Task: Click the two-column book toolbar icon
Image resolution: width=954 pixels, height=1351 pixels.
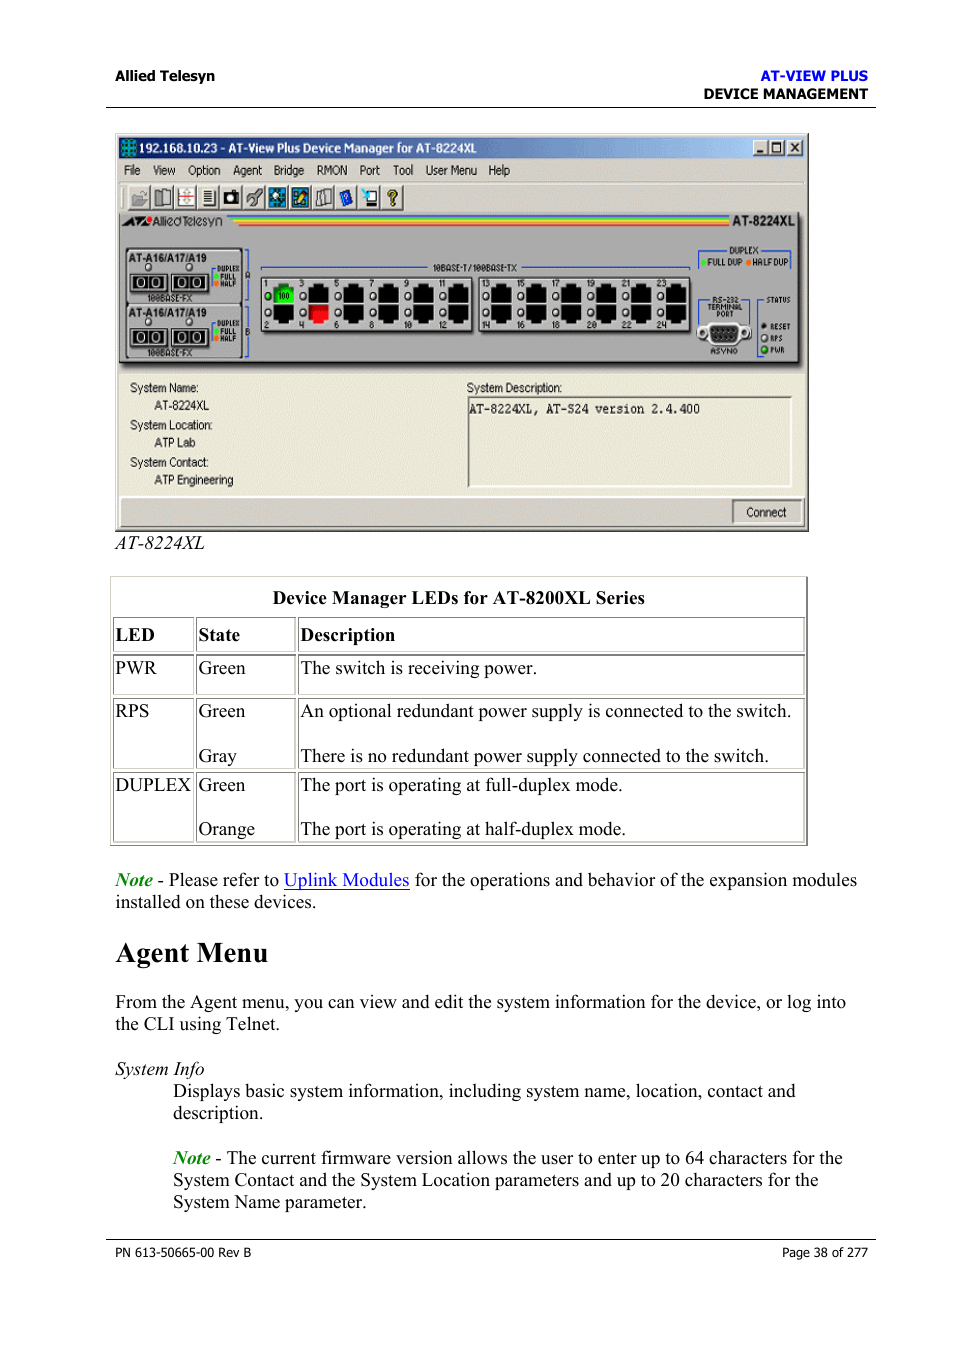Action: coord(163,198)
